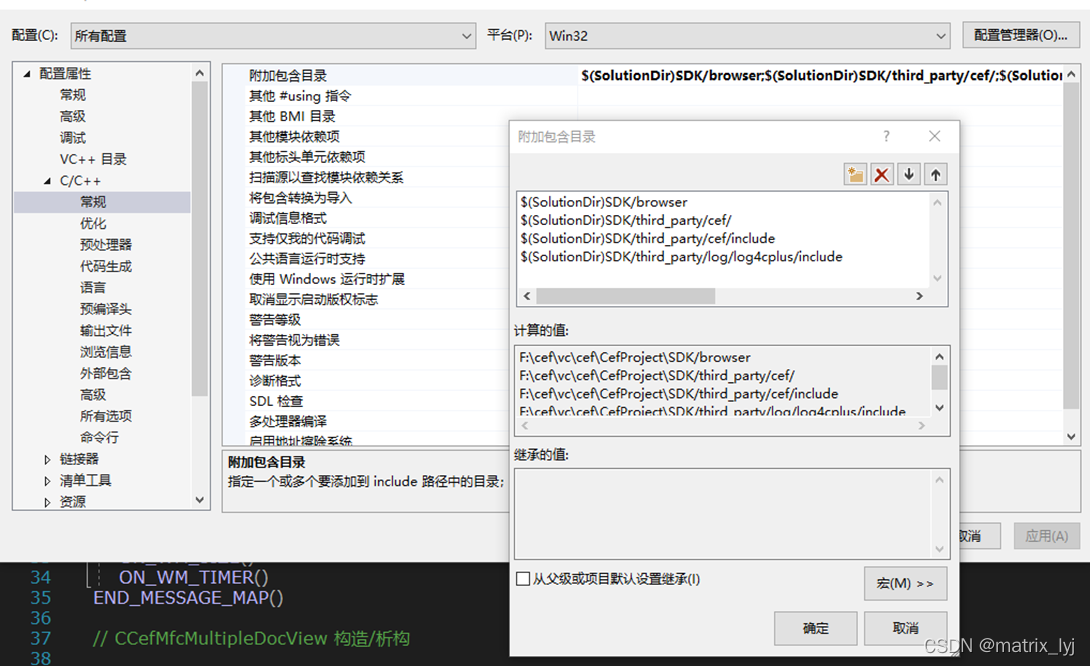Open the 配置 dropdown showing 所有配置

click(x=273, y=36)
